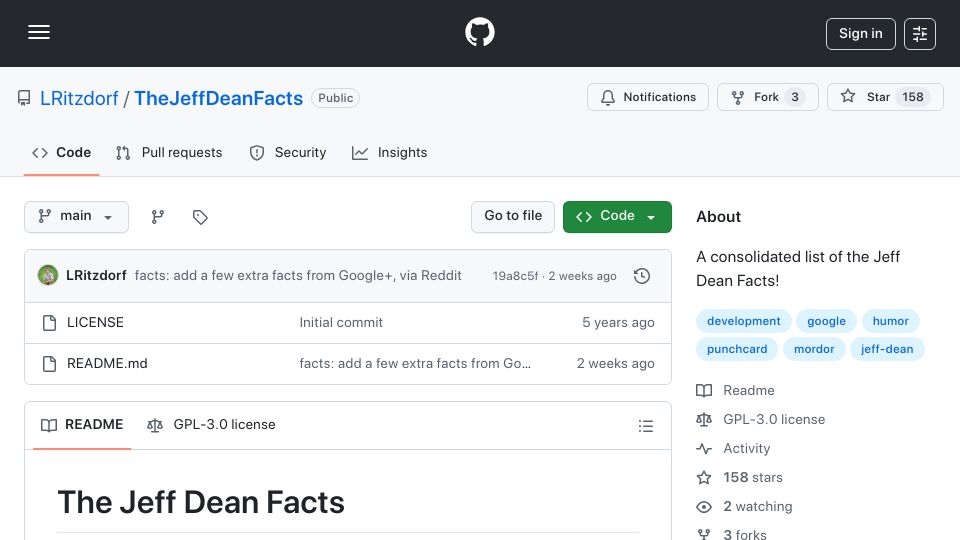View branches via the branch icon
The height and width of the screenshot is (540, 960).
[158, 217]
